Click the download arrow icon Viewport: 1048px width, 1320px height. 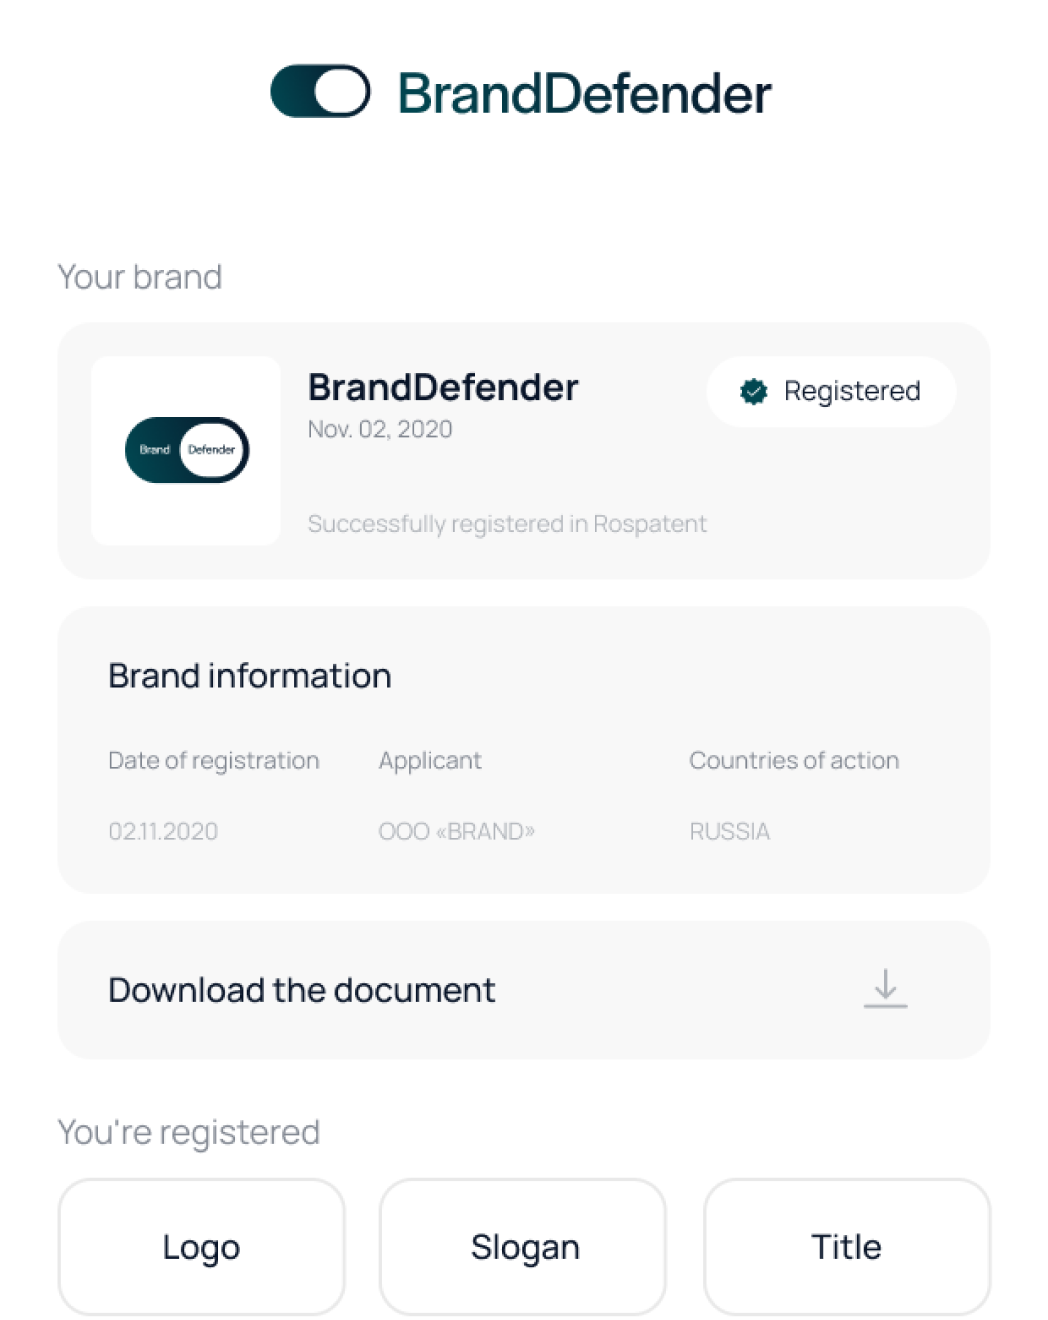coord(885,988)
